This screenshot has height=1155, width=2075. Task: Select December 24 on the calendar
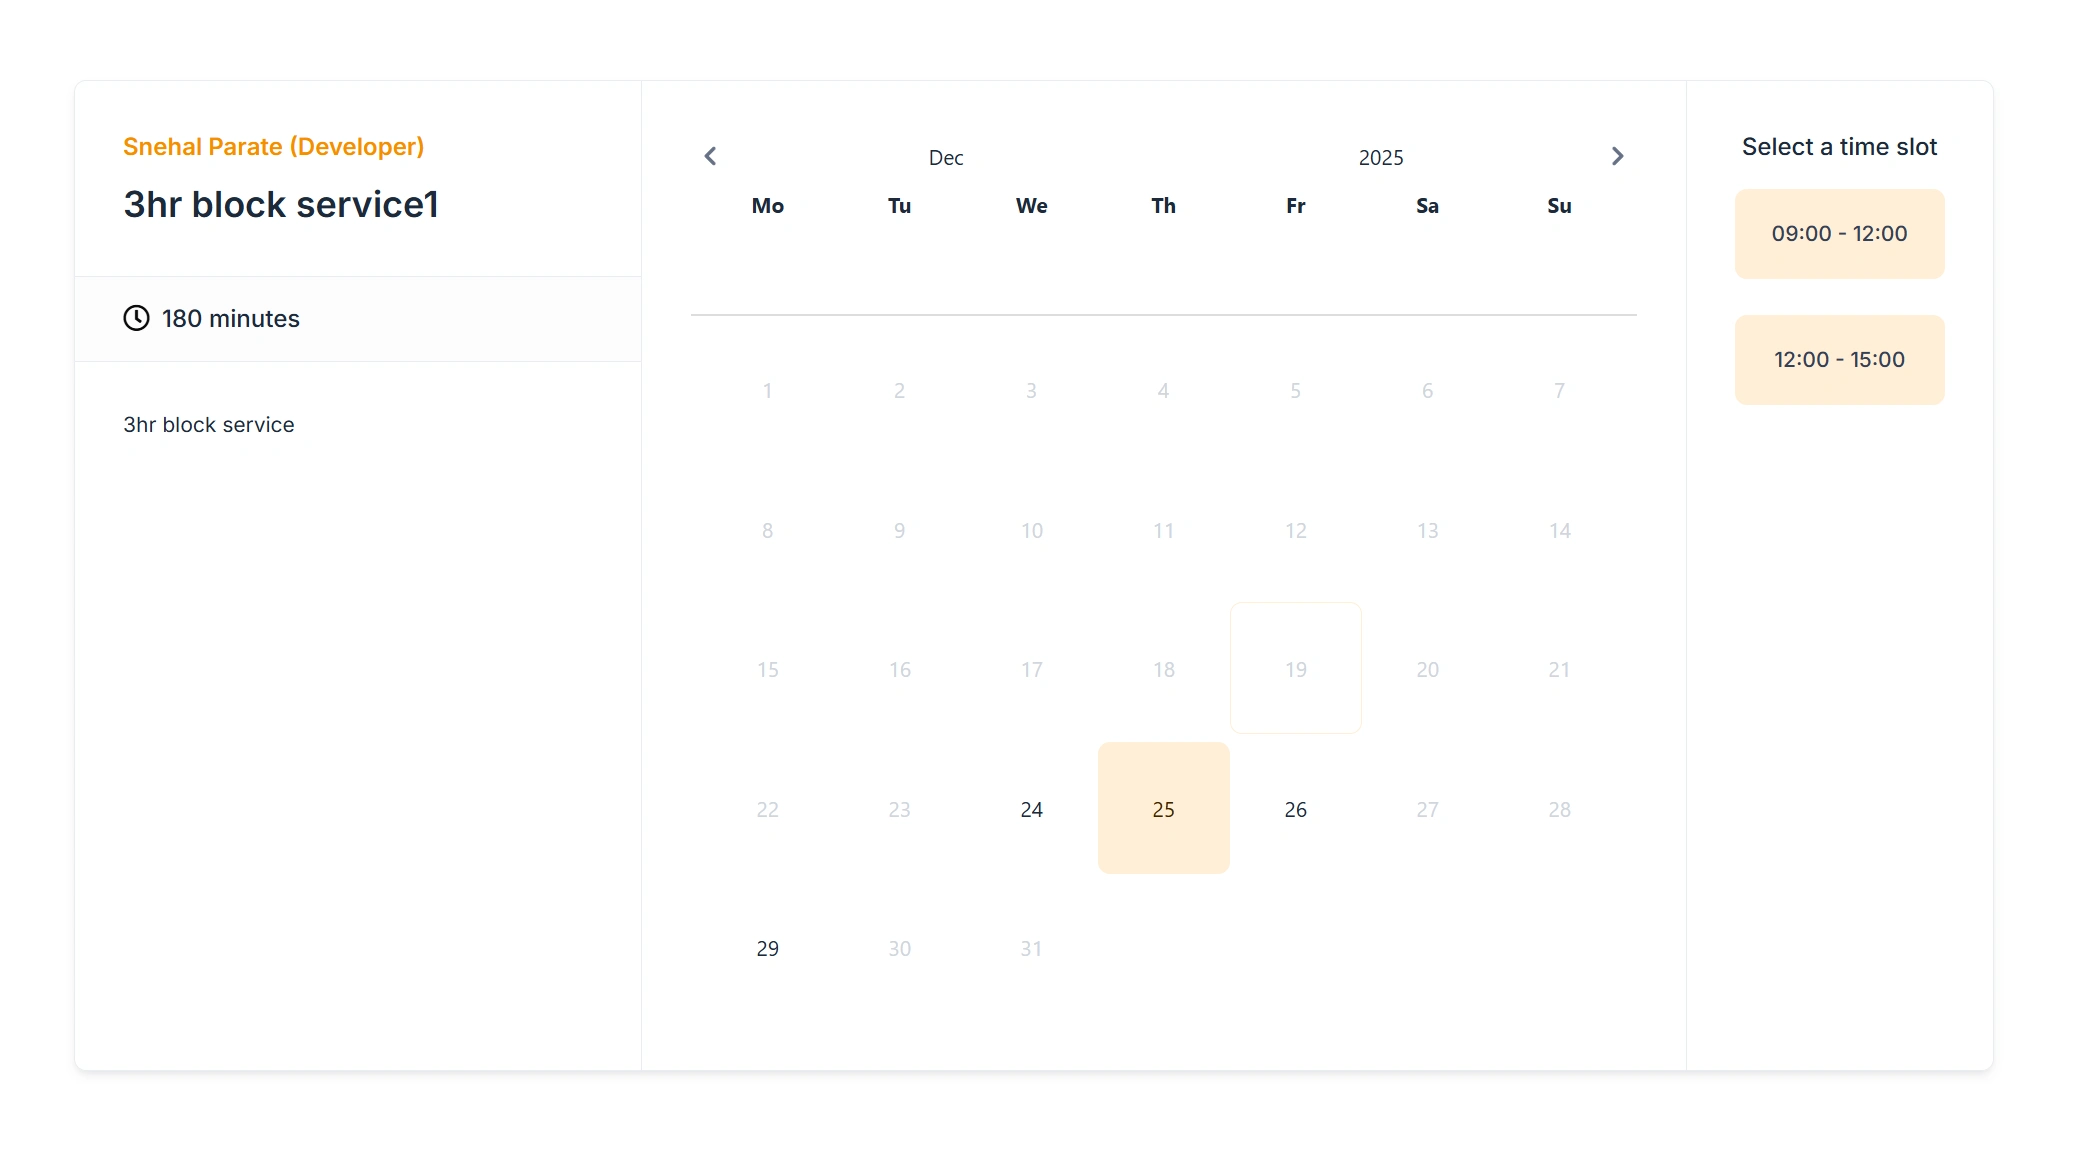pyautogui.click(x=1031, y=809)
